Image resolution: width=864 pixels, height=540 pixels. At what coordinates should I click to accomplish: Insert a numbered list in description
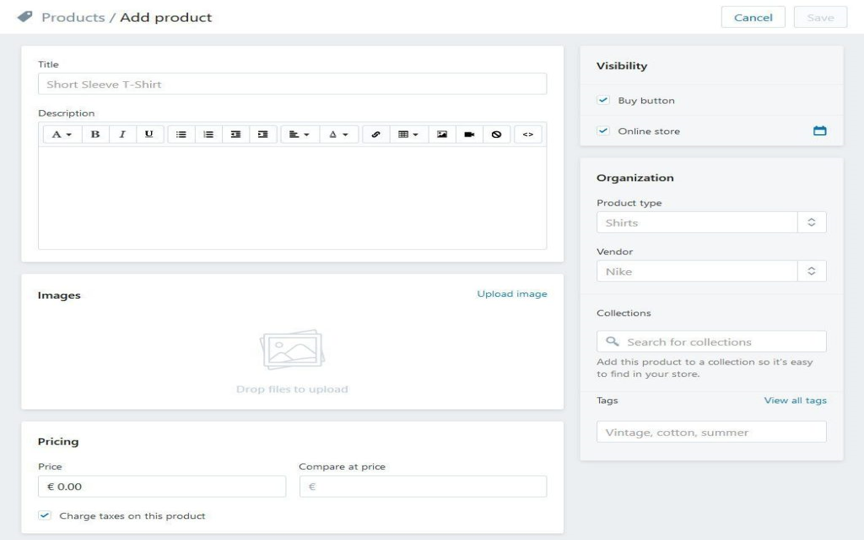click(x=208, y=134)
